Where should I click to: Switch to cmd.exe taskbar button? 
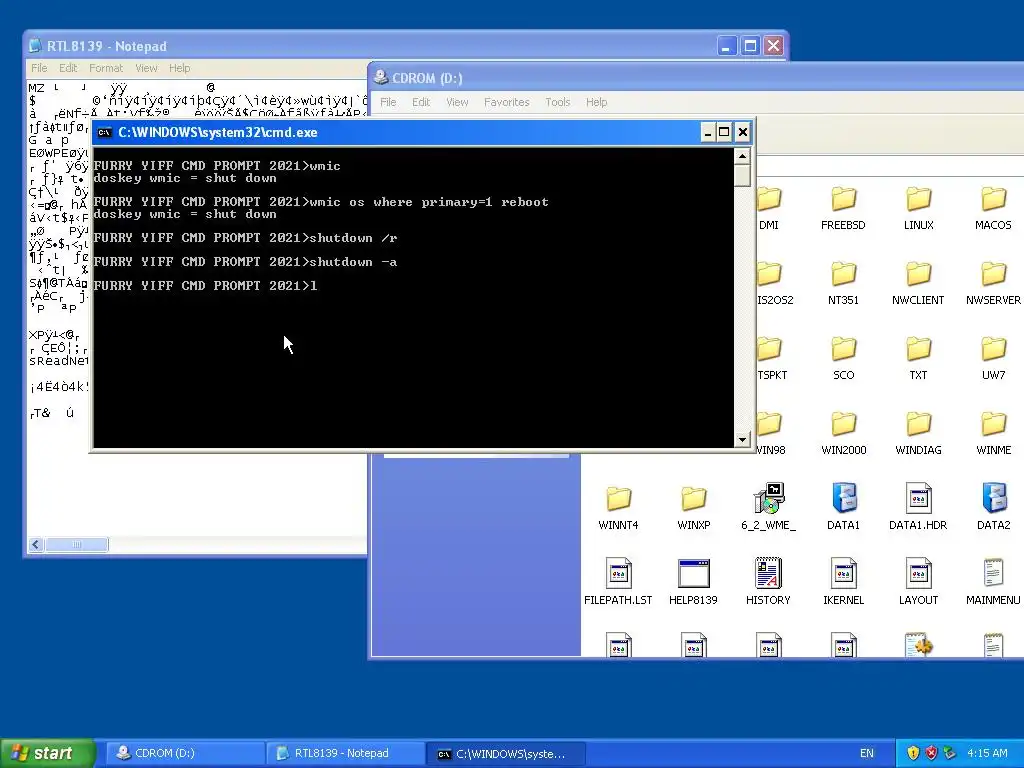pyautogui.click(x=506, y=753)
